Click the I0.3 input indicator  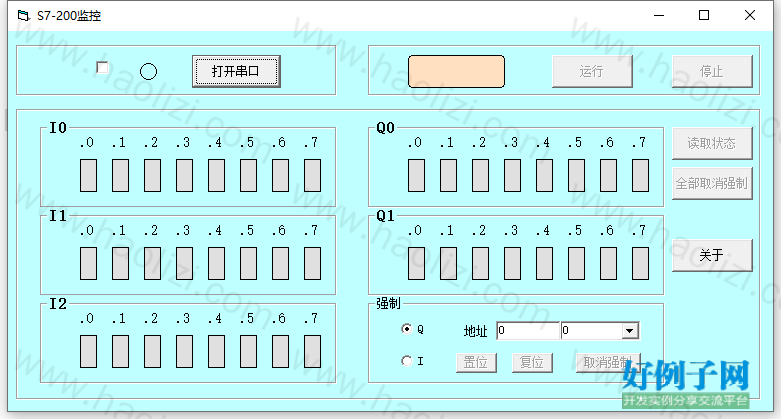(x=184, y=175)
